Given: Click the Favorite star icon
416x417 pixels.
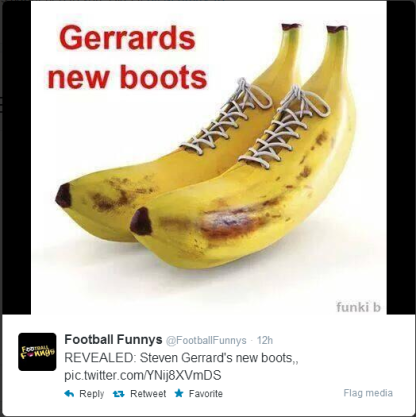Looking at the screenshot, I should click(179, 393).
